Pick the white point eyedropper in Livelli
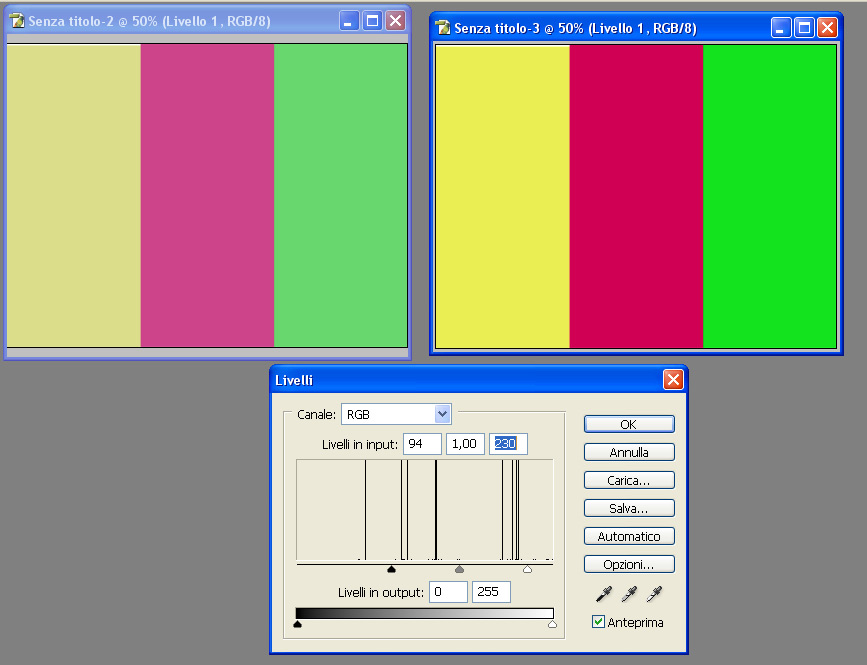Image resolution: width=867 pixels, height=665 pixels. [655, 595]
